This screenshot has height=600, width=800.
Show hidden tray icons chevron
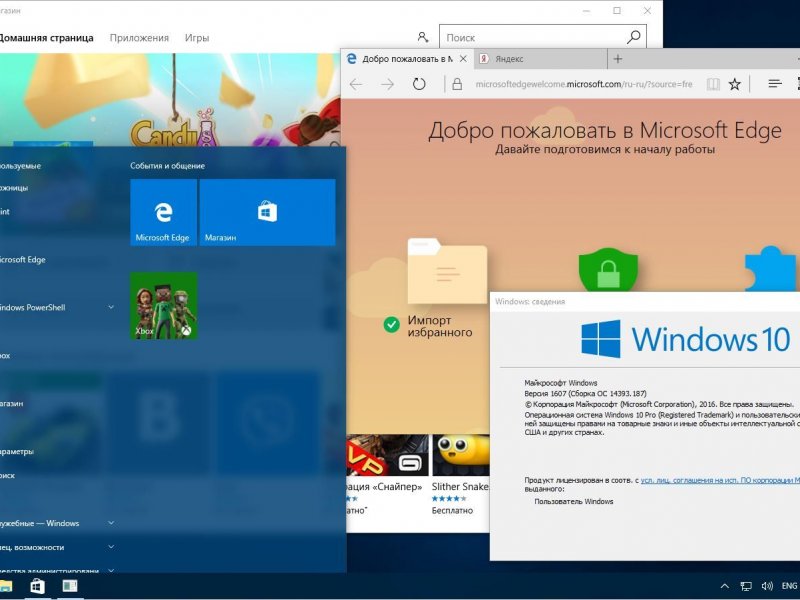pos(724,586)
